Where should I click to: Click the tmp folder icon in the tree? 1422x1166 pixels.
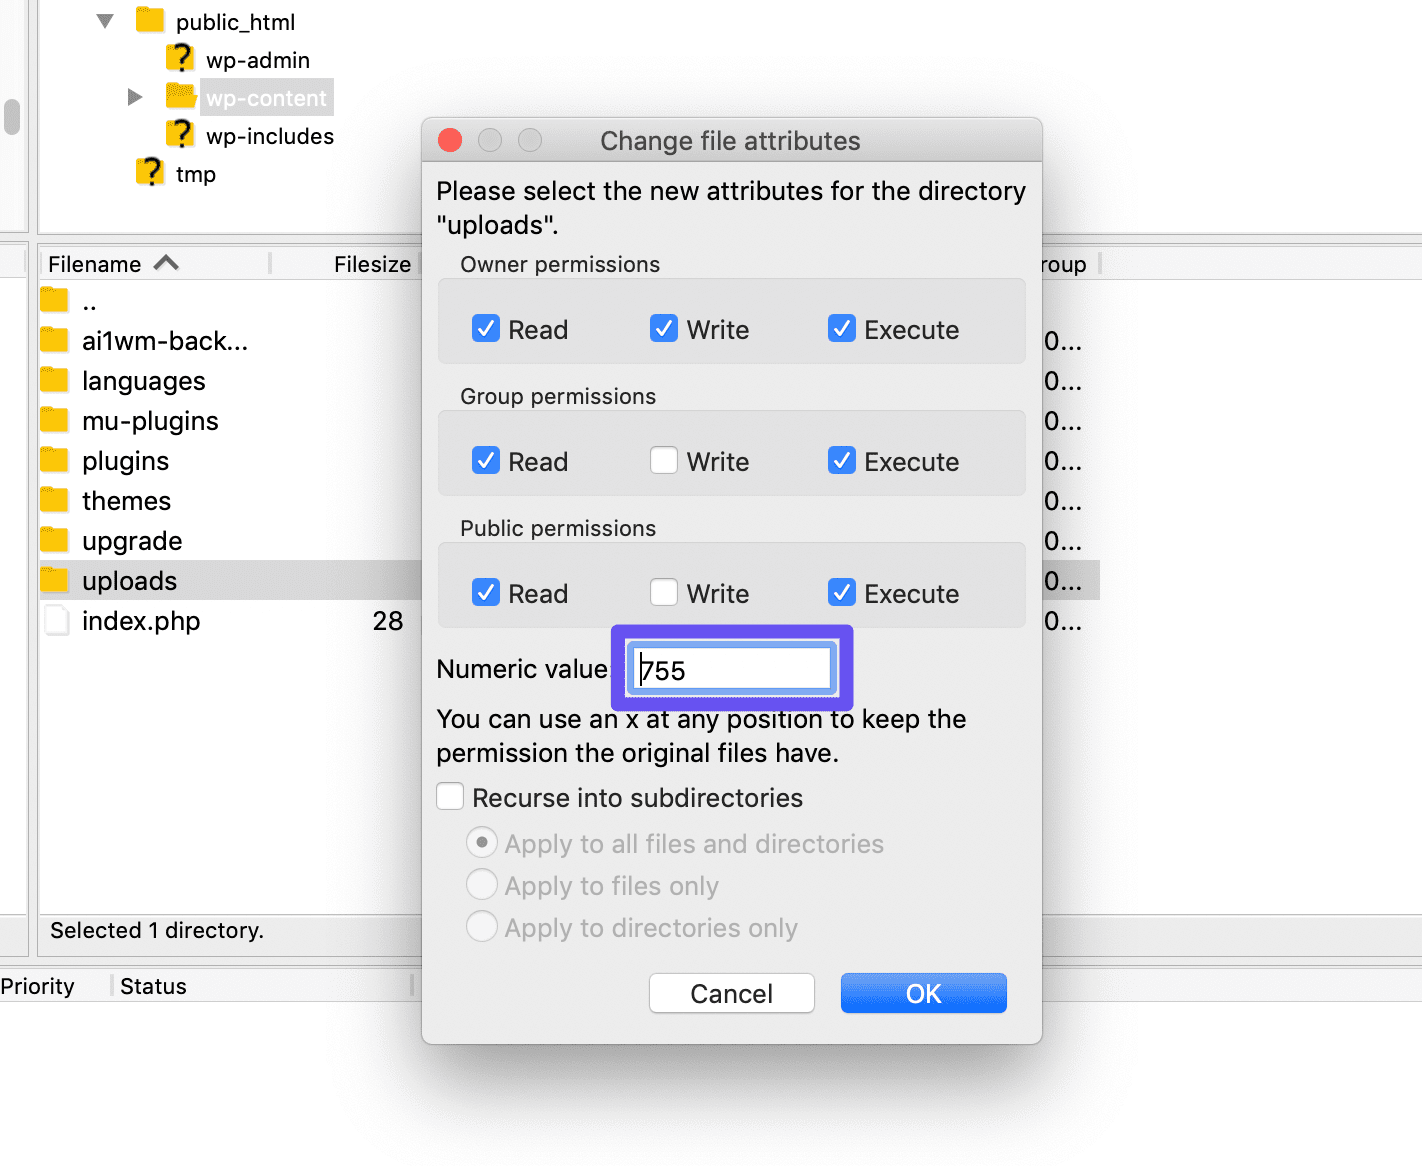click(x=149, y=172)
